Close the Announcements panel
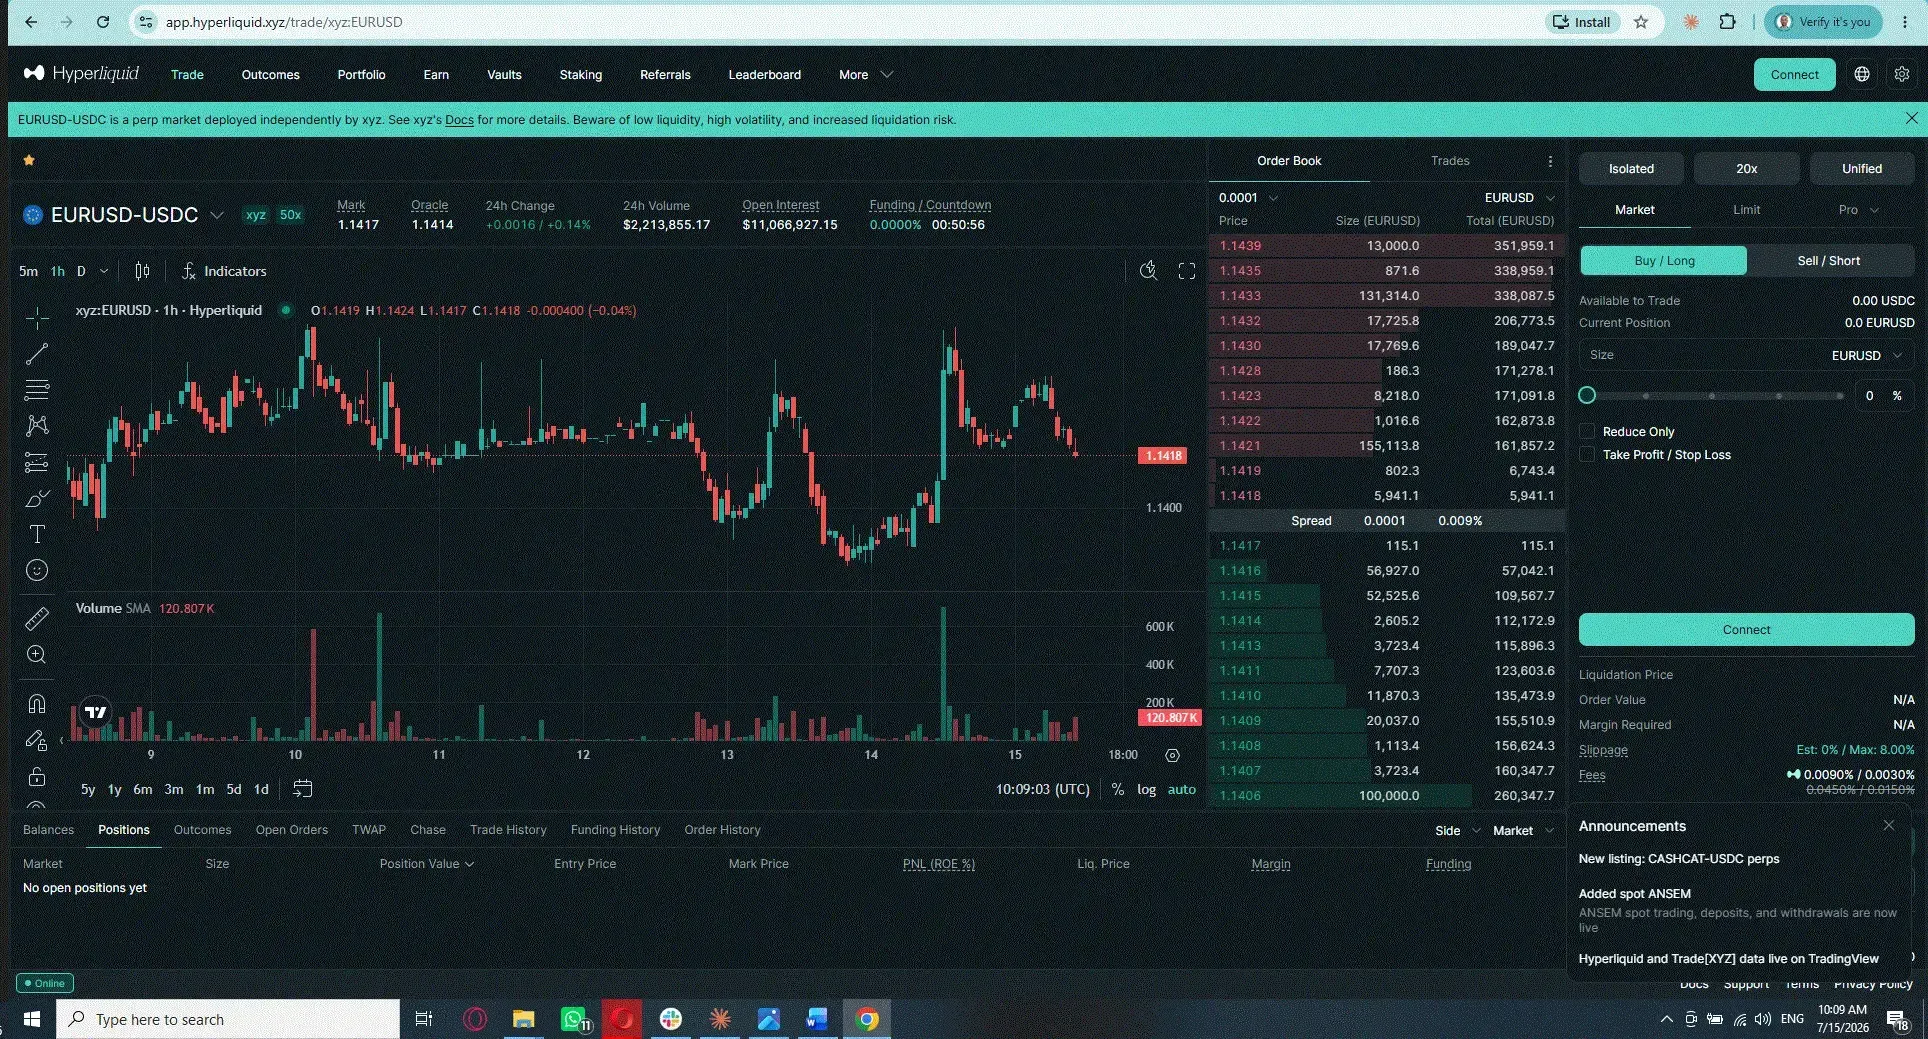 coord(1889,826)
